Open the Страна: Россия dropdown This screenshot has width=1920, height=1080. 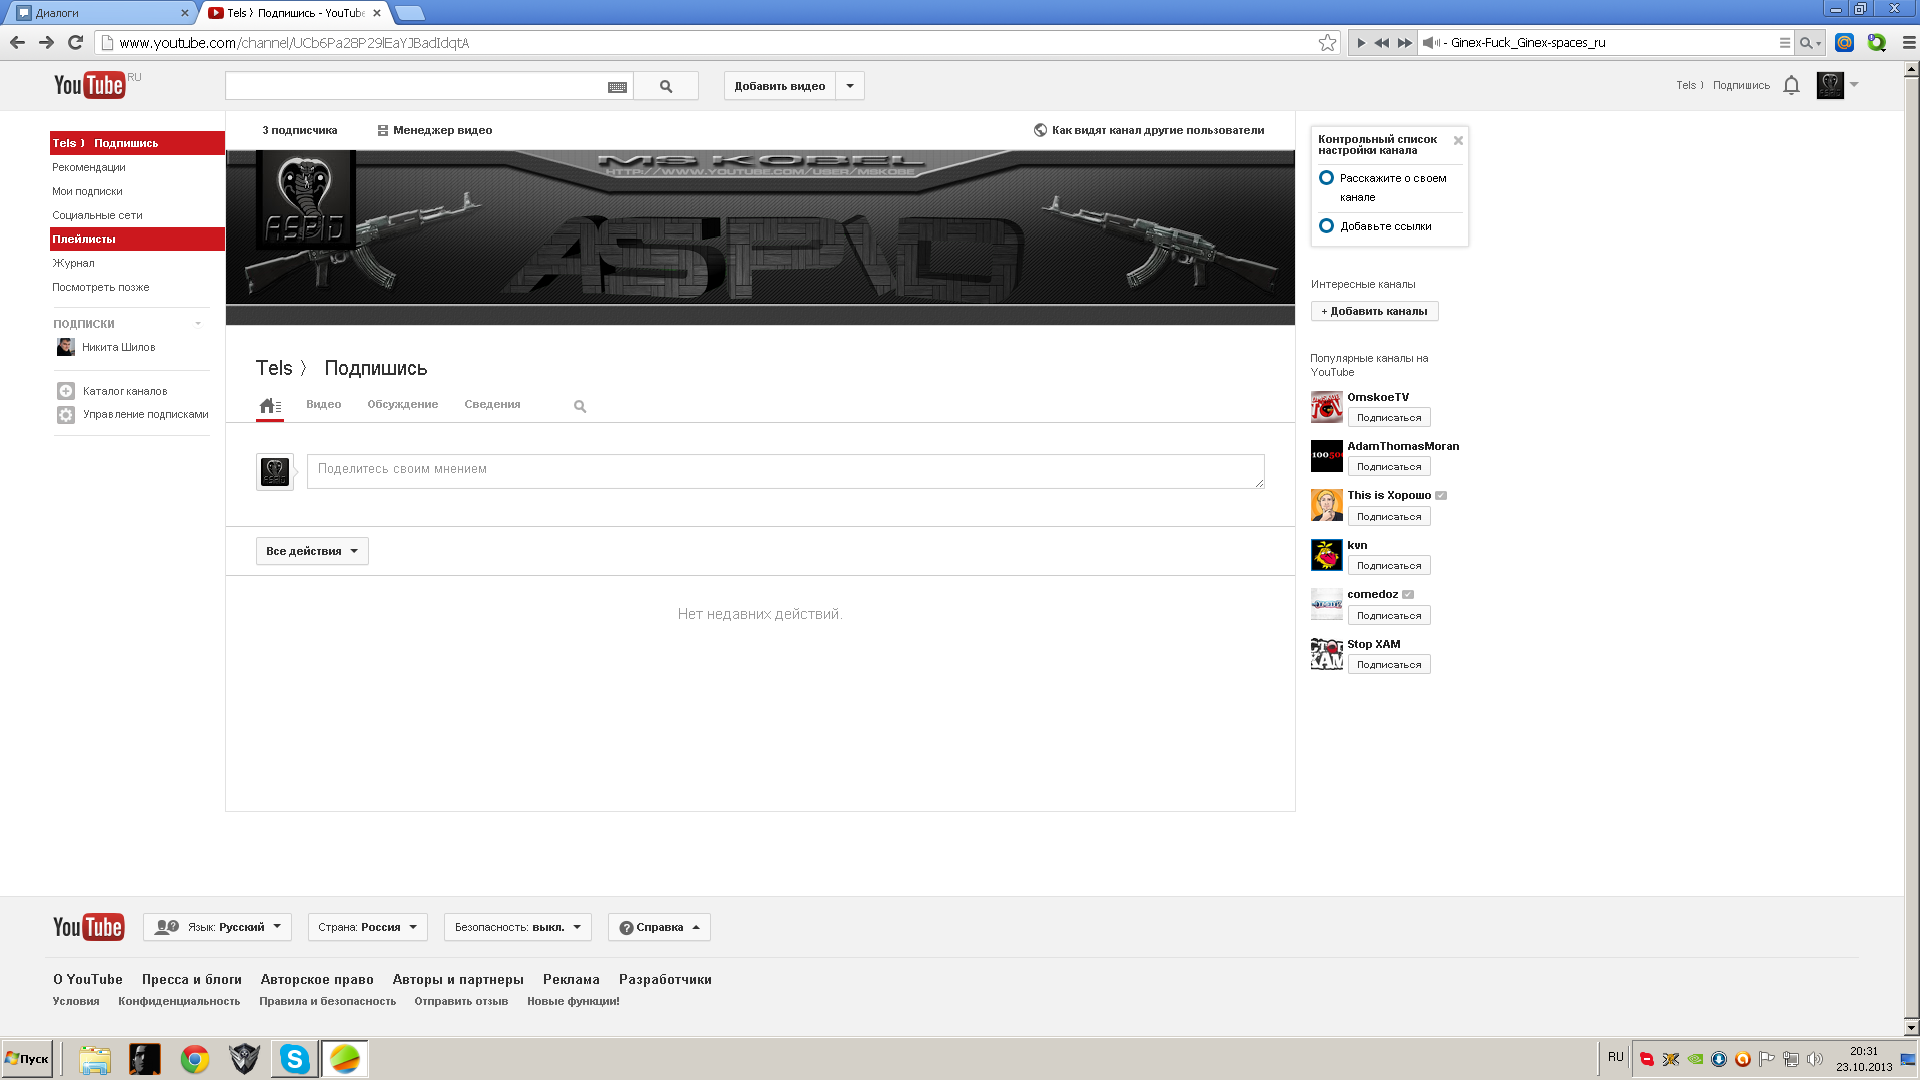[x=367, y=927]
